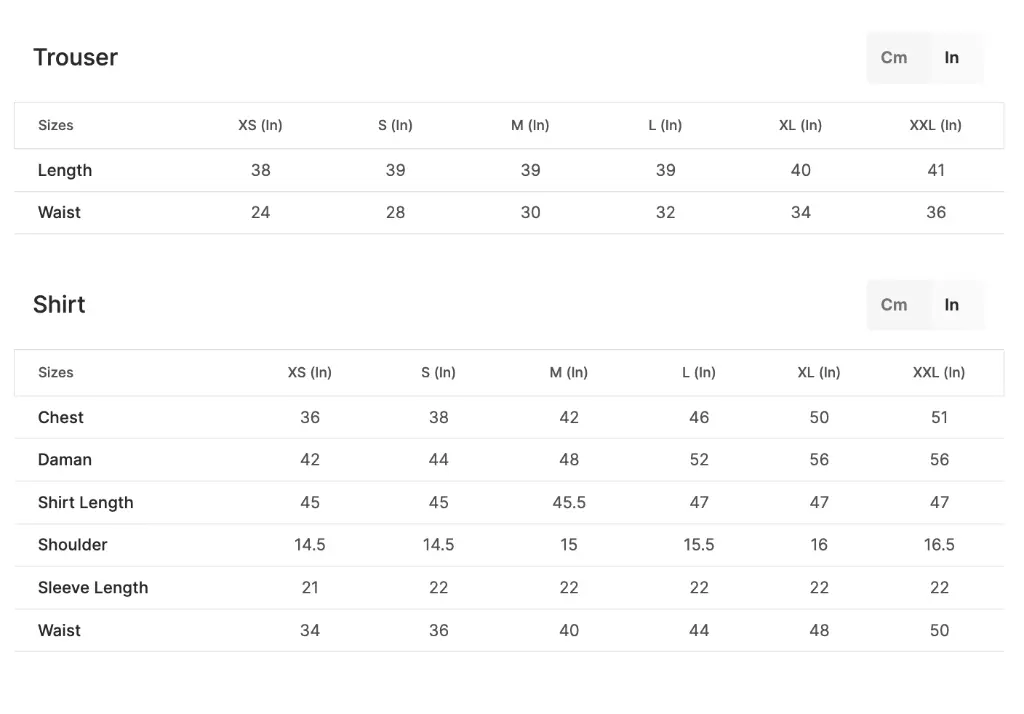This screenshot has width=1024, height=714.
Task: Click the Trouser section heading
Action: click(75, 58)
